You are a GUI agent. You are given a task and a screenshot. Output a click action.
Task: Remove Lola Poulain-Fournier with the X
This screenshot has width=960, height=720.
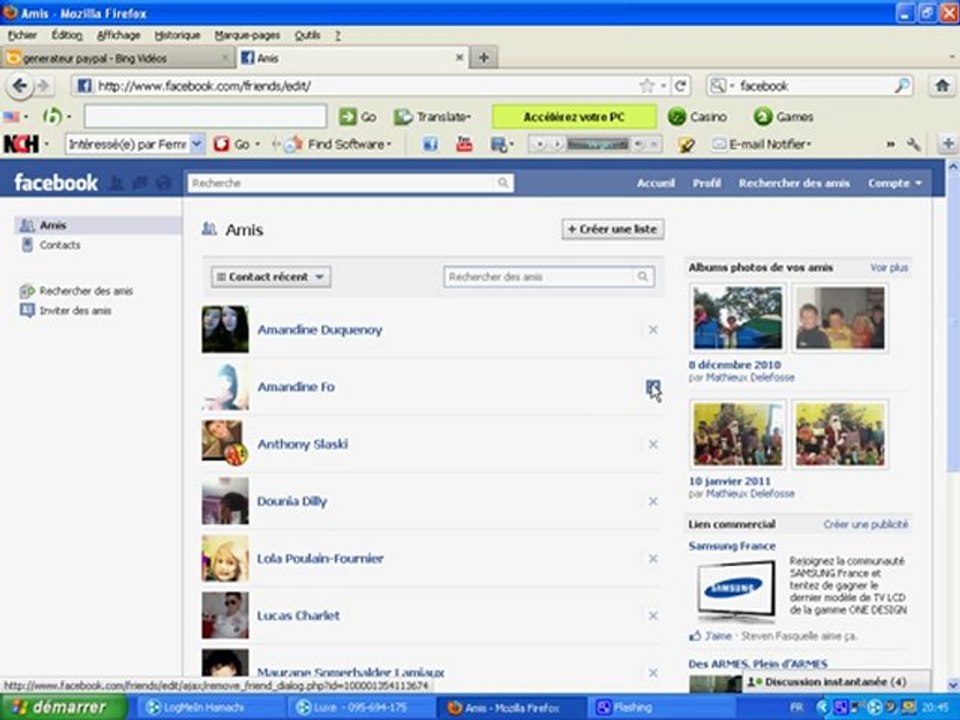pos(653,558)
